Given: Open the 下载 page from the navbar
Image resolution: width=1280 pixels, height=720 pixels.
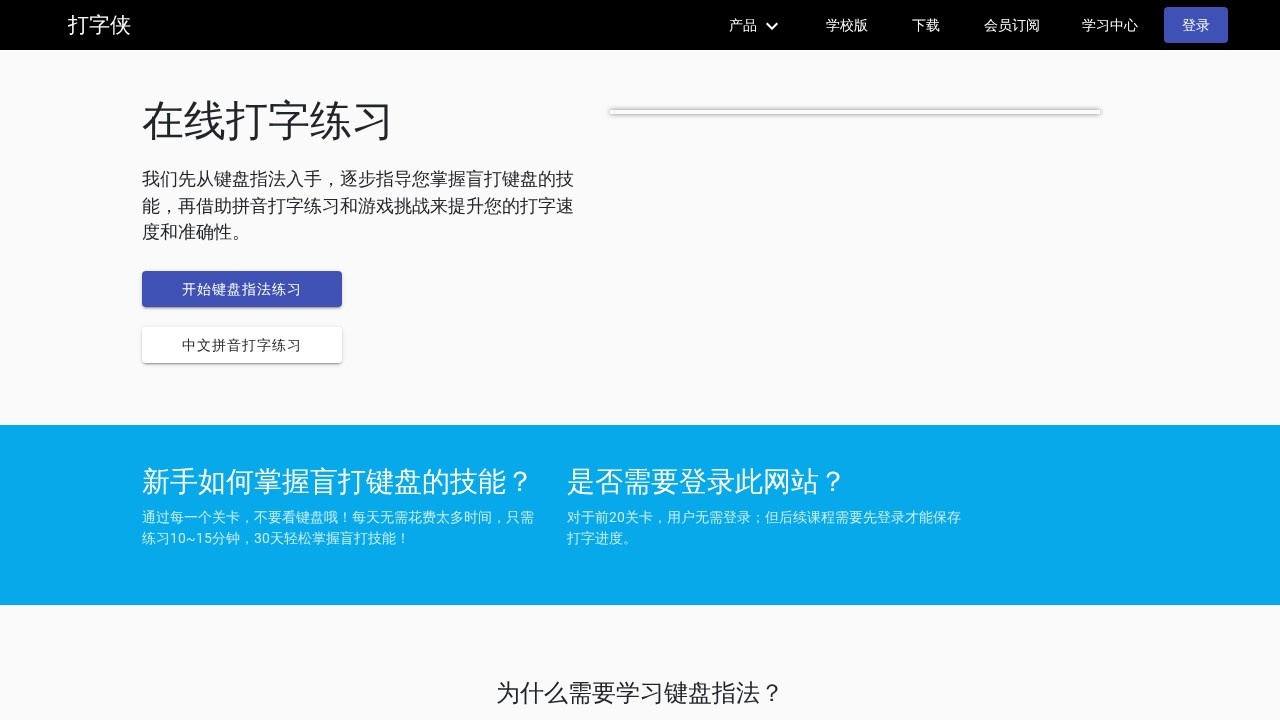Looking at the screenshot, I should pyautogui.click(x=925, y=25).
